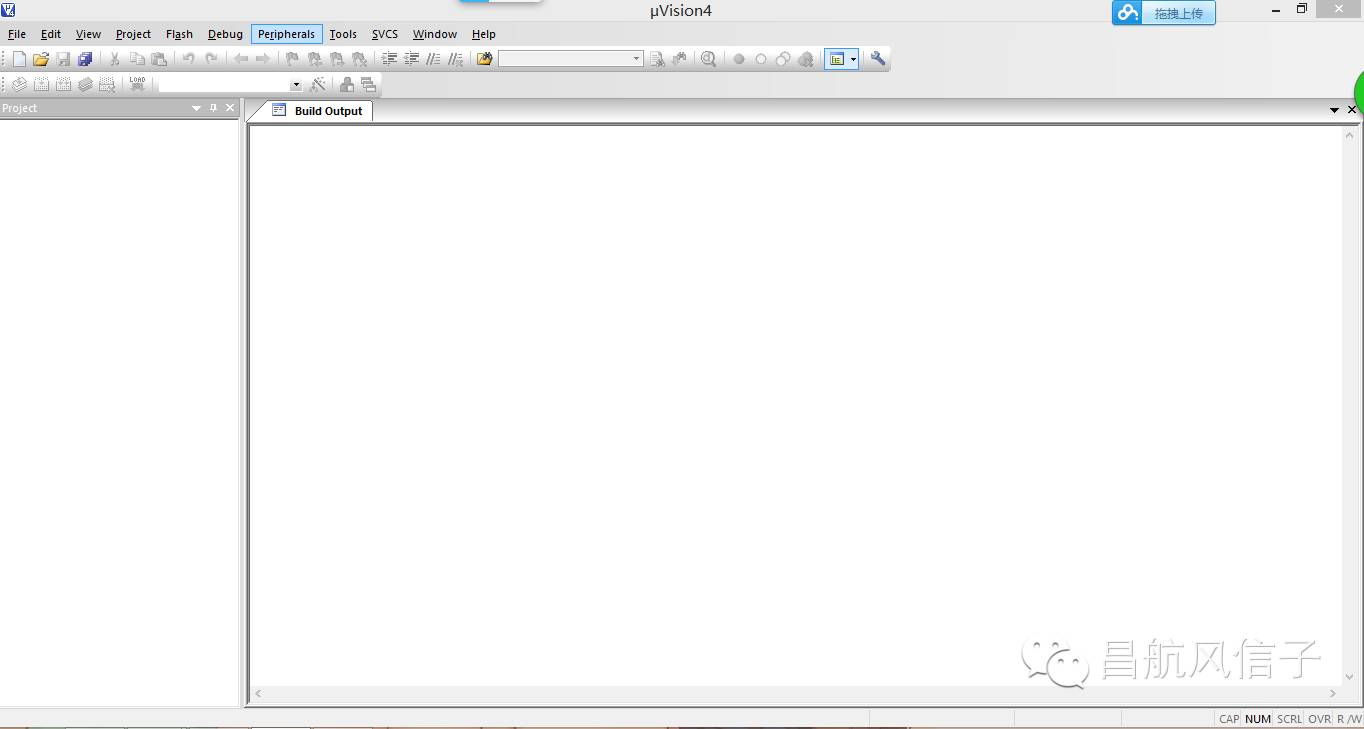This screenshot has height=729, width=1364.
Task: Click the Navigate Forwards arrow
Action: pos(262,59)
